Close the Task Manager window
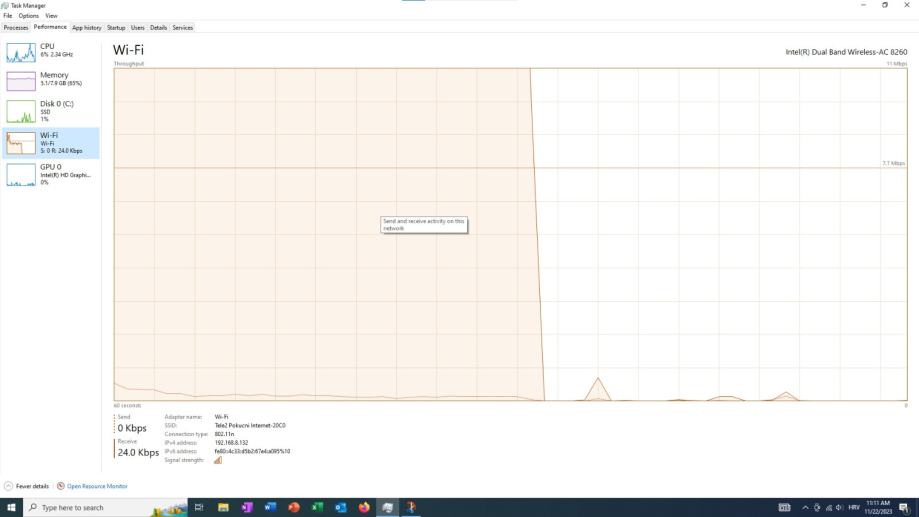This screenshot has width=919, height=517. tap(907, 5)
